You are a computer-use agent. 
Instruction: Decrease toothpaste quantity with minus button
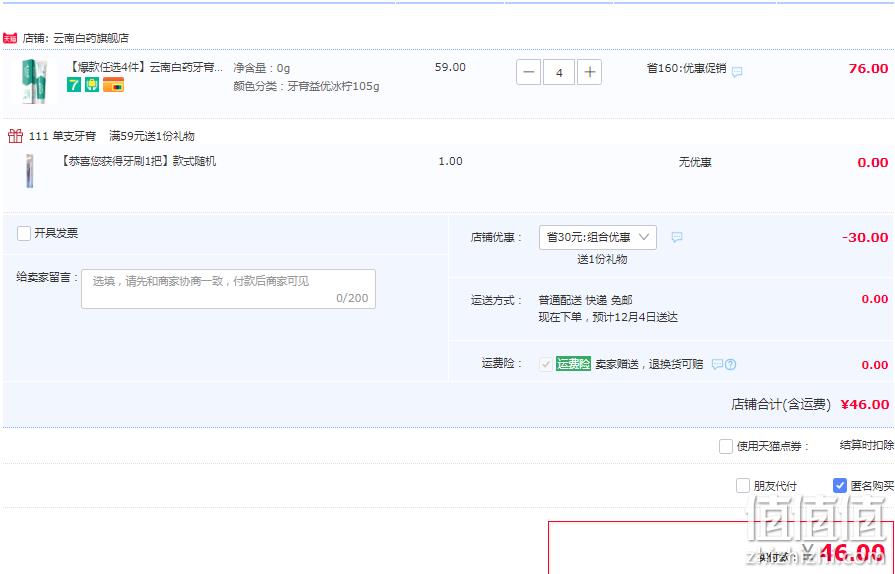tap(529, 72)
